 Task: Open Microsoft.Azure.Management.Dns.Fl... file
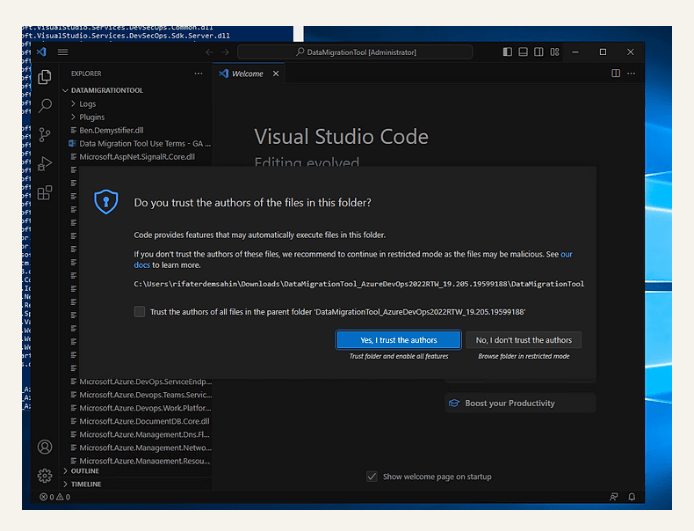click(x=137, y=435)
